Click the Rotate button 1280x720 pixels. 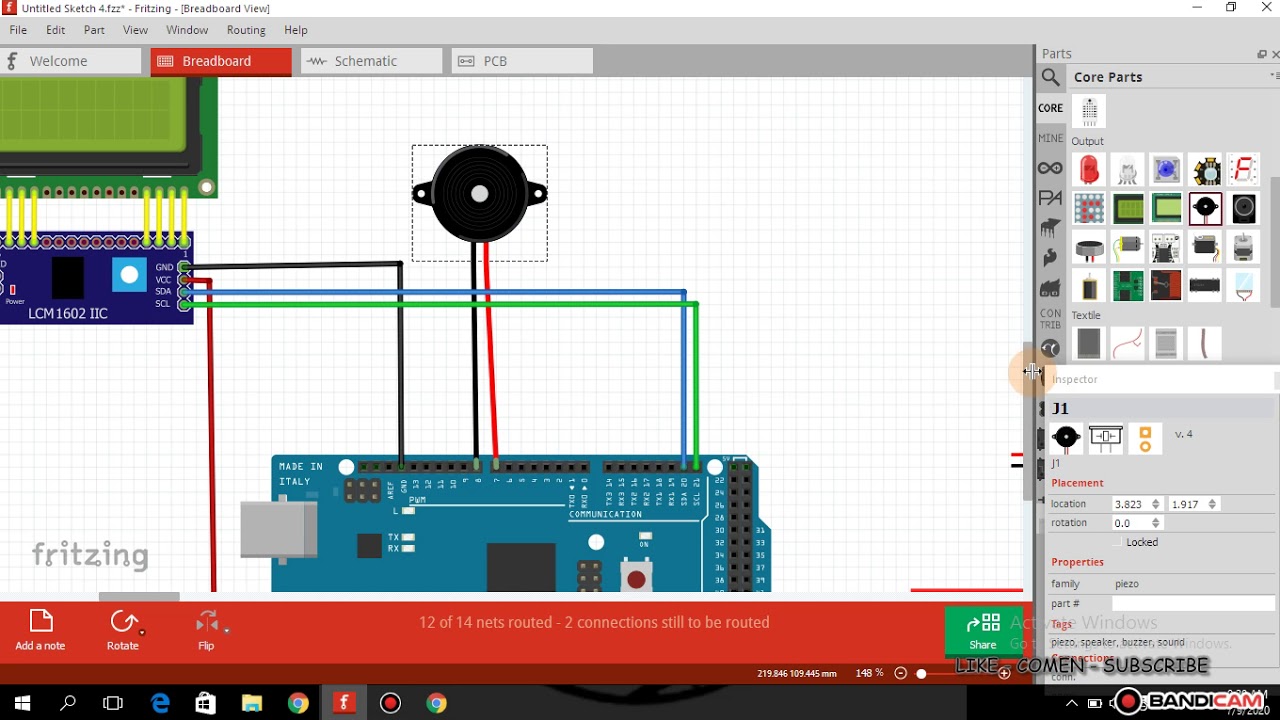tap(123, 630)
